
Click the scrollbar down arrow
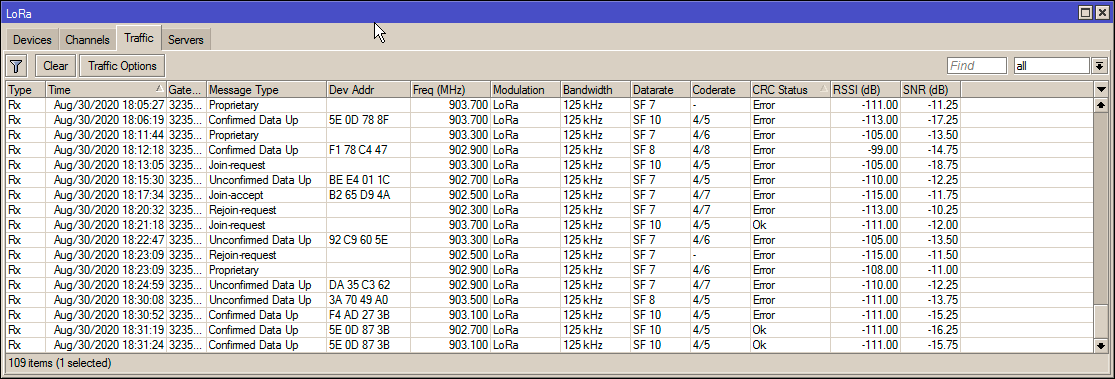coord(1101,346)
